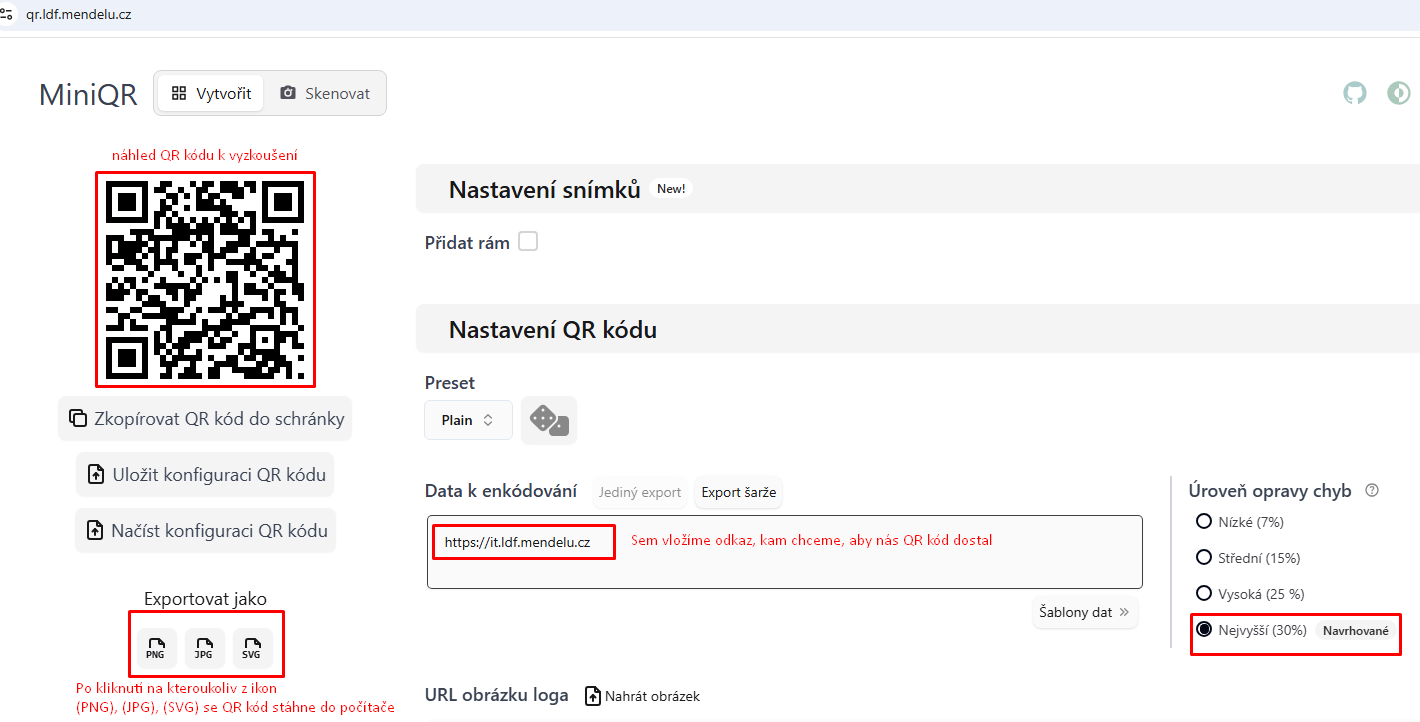Click the error correction help icon
This screenshot has height=722, width=1420.
coord(1372,491)
